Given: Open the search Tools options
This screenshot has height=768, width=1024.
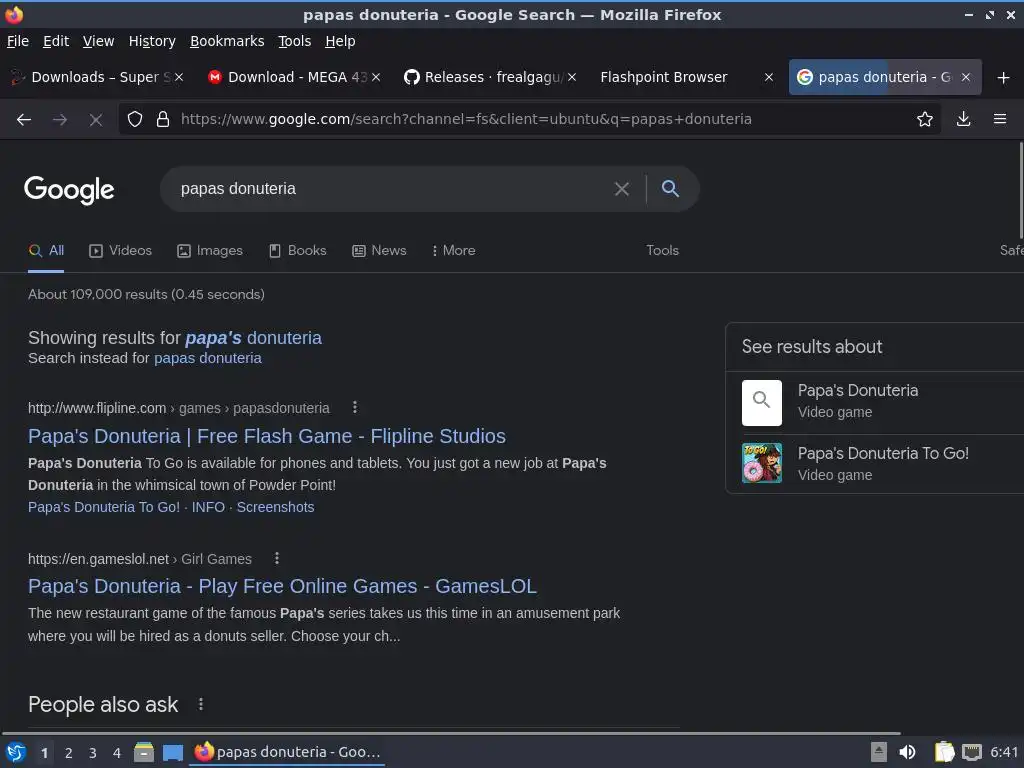Looking at the screenshot, I should click(x=662, y=251).
